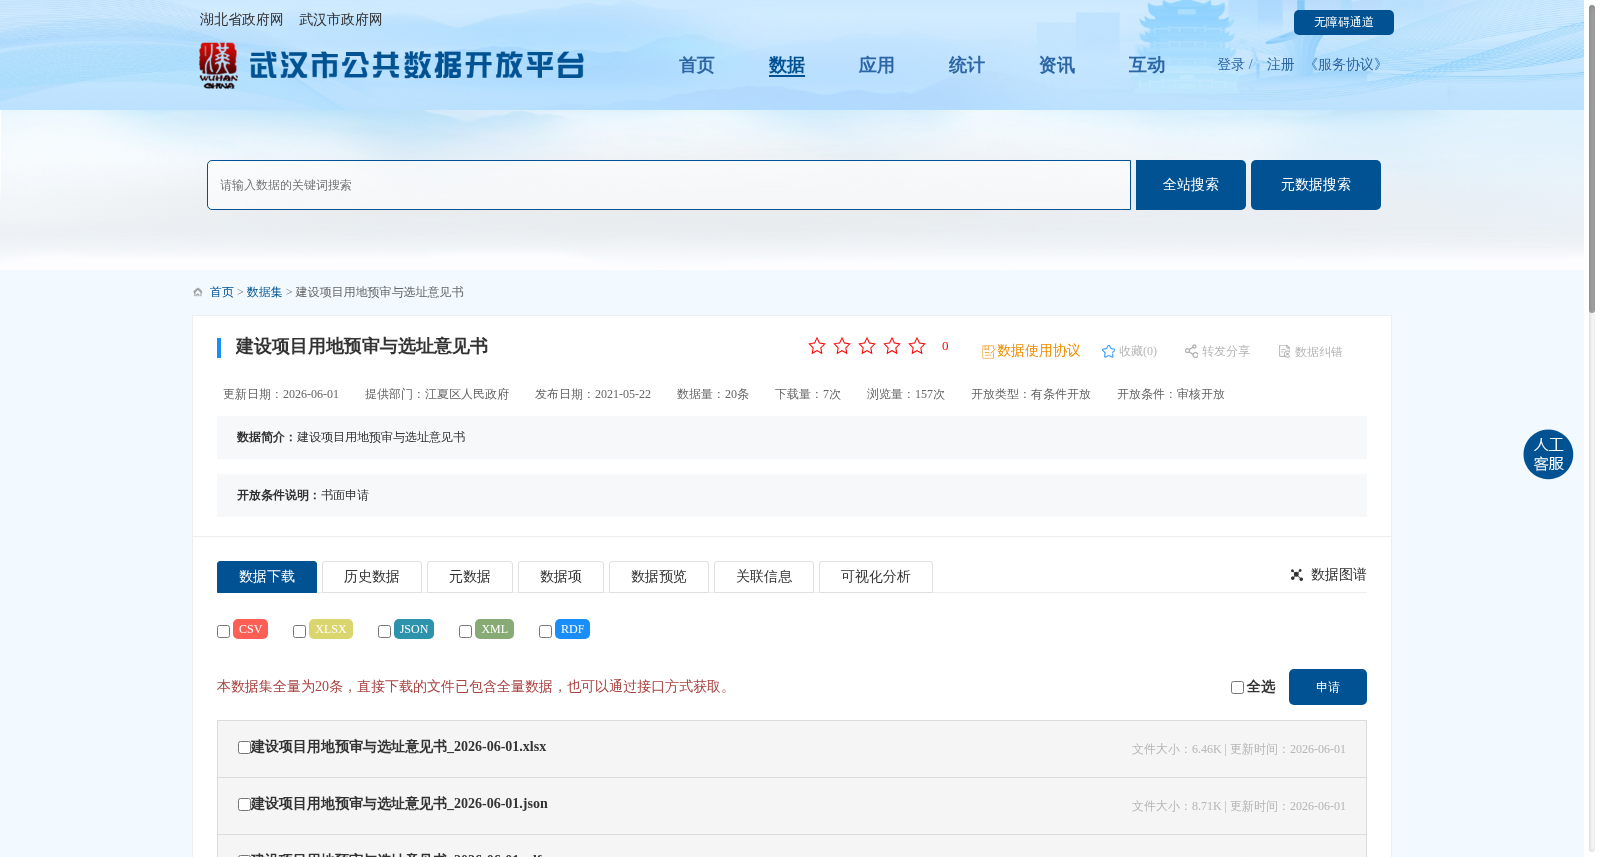Click the green XML format badge
1600x857 pixels.
(x=494, y=629)
